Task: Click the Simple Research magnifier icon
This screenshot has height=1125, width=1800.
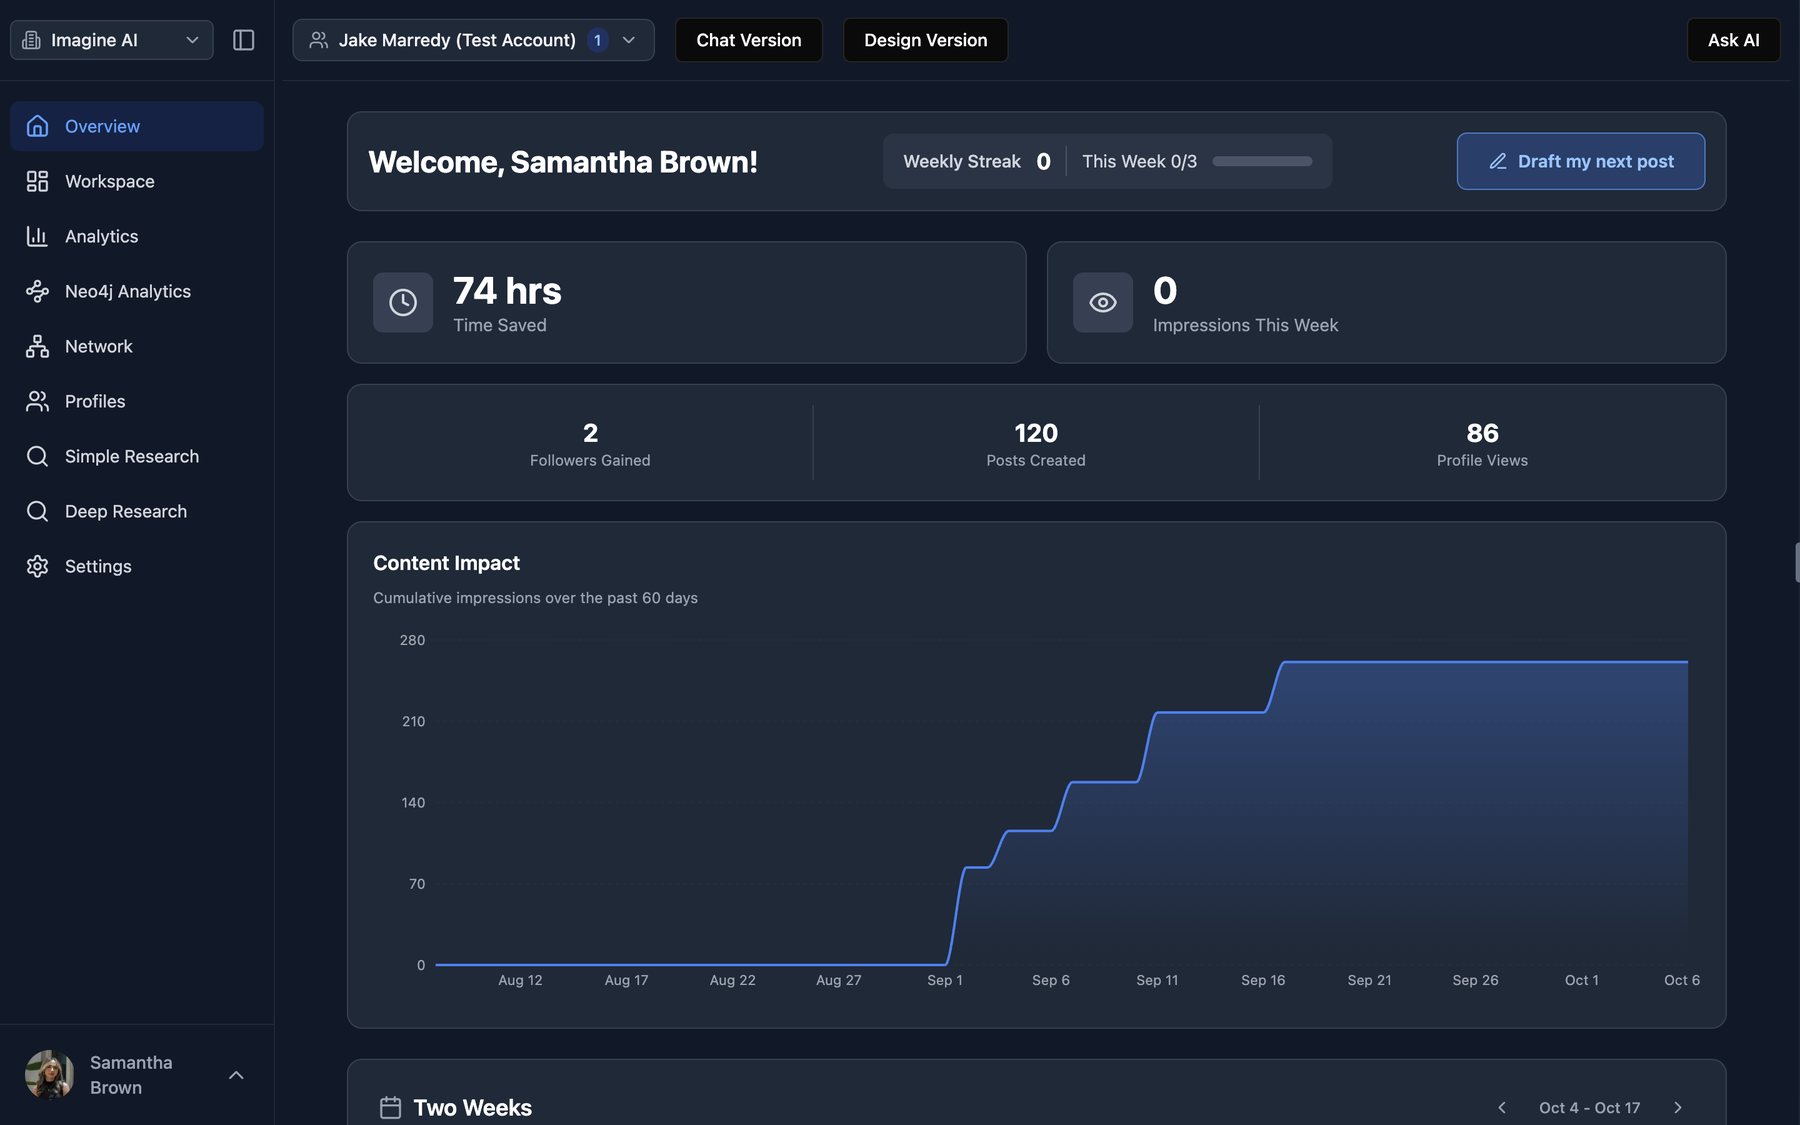Action: coord(37,456)
